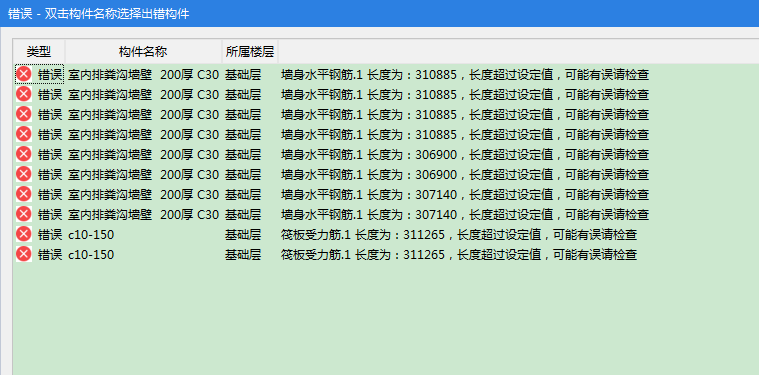Click the error icon in the second 310885 row

[24, 94]
